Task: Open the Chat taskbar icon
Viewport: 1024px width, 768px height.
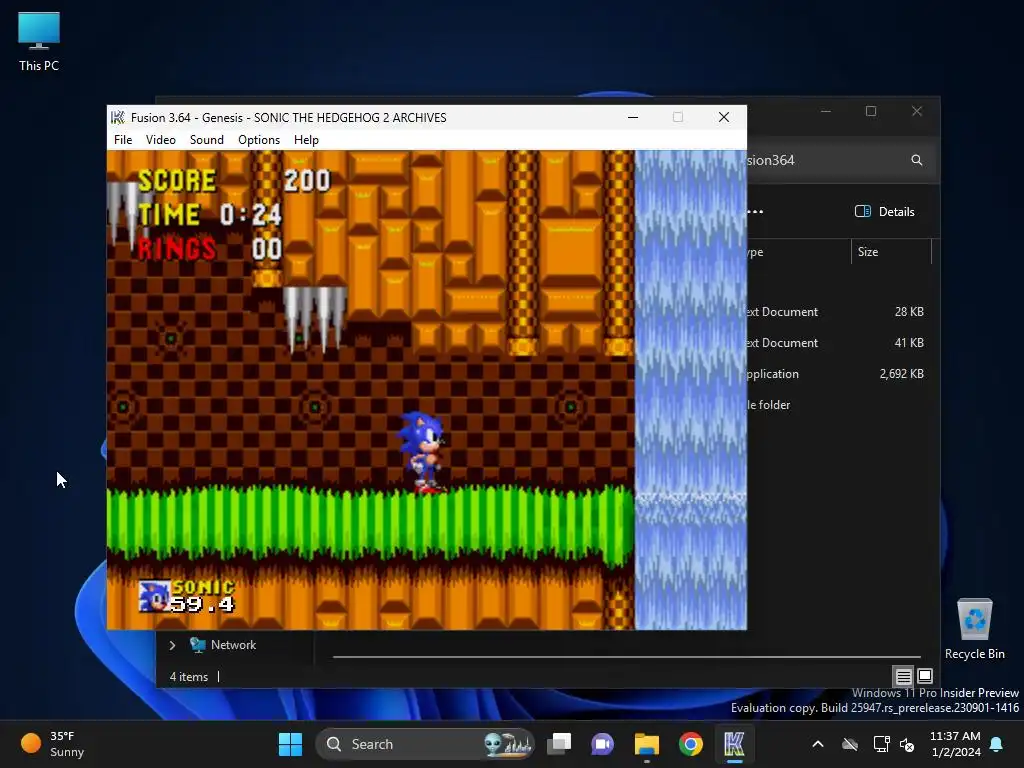Action: coord(602,744)
